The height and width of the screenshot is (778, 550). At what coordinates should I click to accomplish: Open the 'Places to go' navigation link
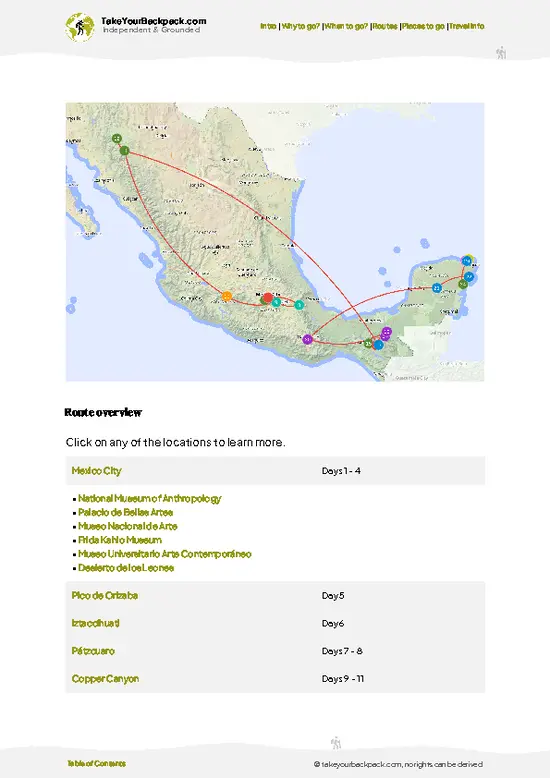click(423, 26)
